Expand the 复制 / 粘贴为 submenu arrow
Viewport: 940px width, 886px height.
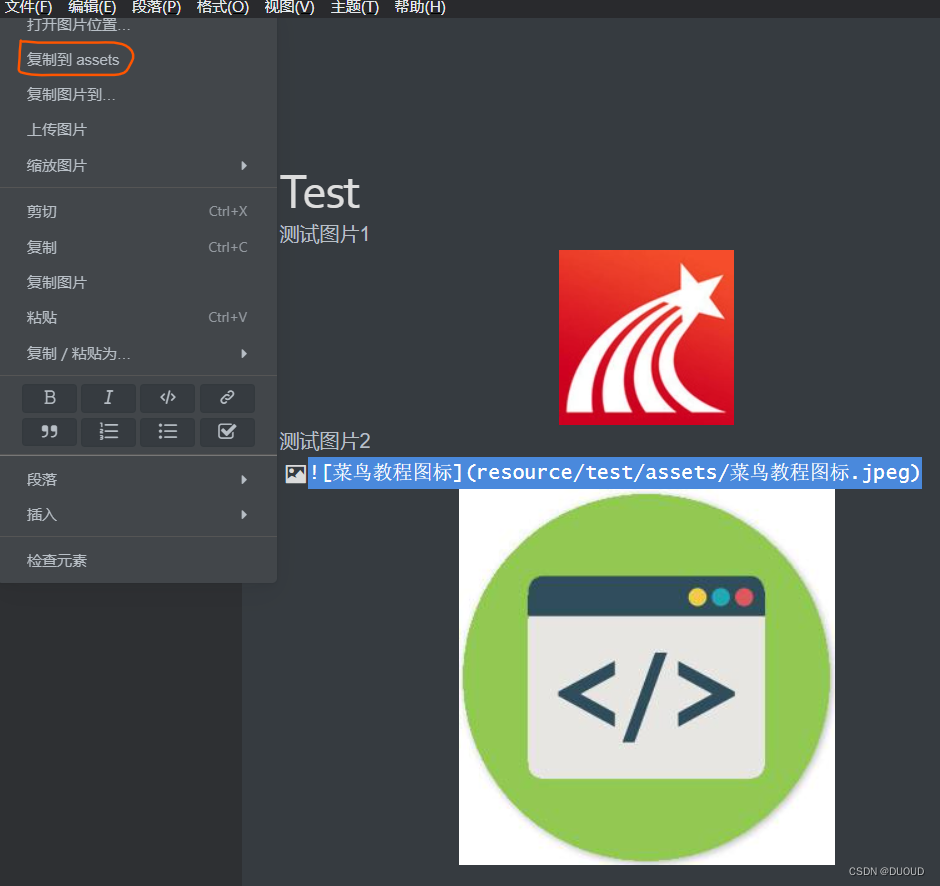click(244, 354)
